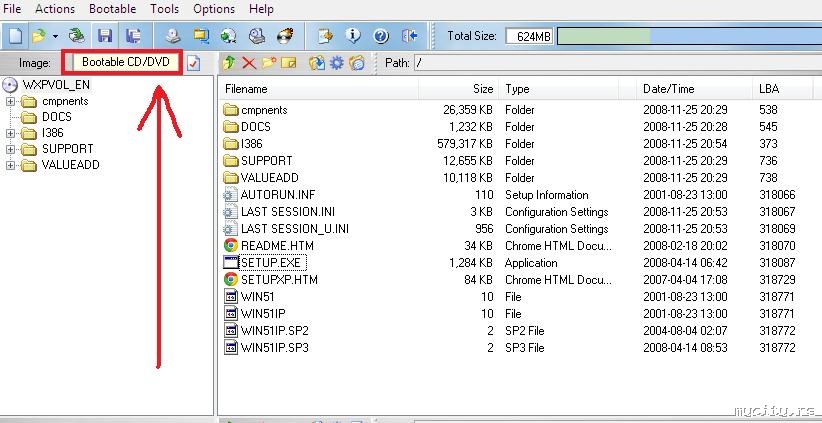Open the Help menu

pyautogui.click(x=261, y=9)
